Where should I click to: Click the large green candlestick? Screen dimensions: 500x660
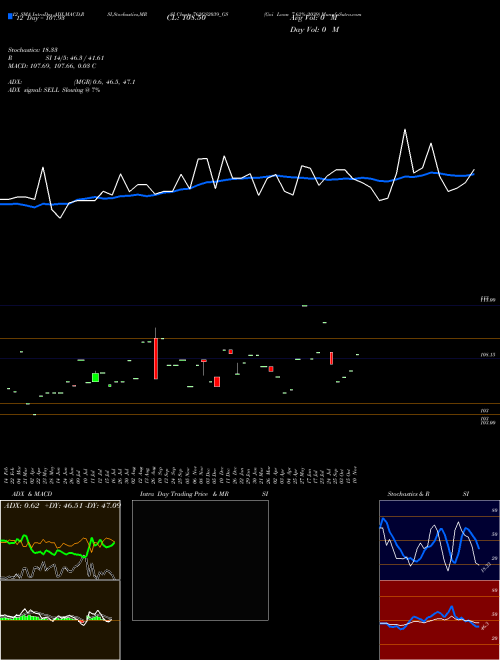tap(96, 377)
